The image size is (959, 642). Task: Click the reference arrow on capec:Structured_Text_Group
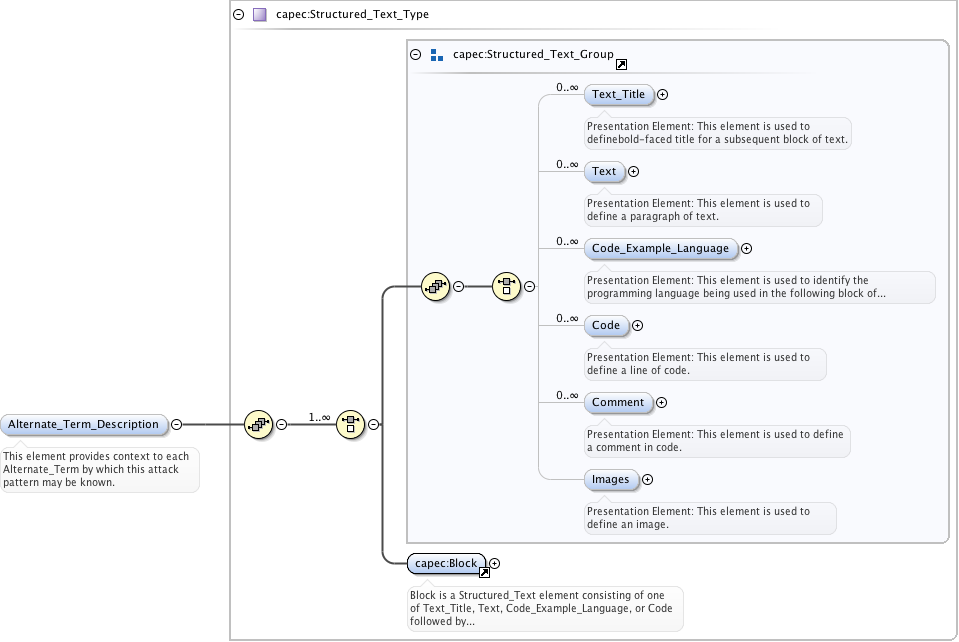point(621,64)
